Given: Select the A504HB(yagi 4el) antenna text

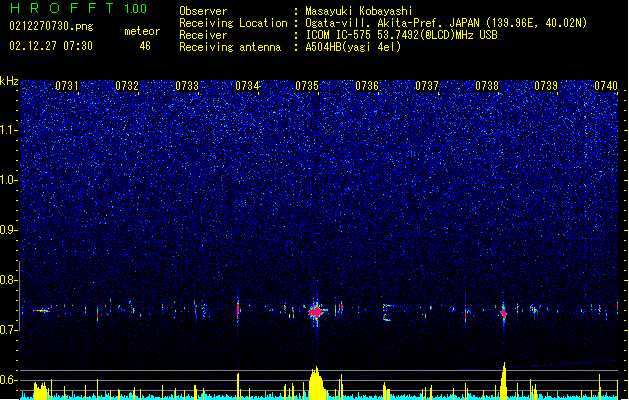Looking at the screenshot, I should pyautogui.click(x=353, y=47).
